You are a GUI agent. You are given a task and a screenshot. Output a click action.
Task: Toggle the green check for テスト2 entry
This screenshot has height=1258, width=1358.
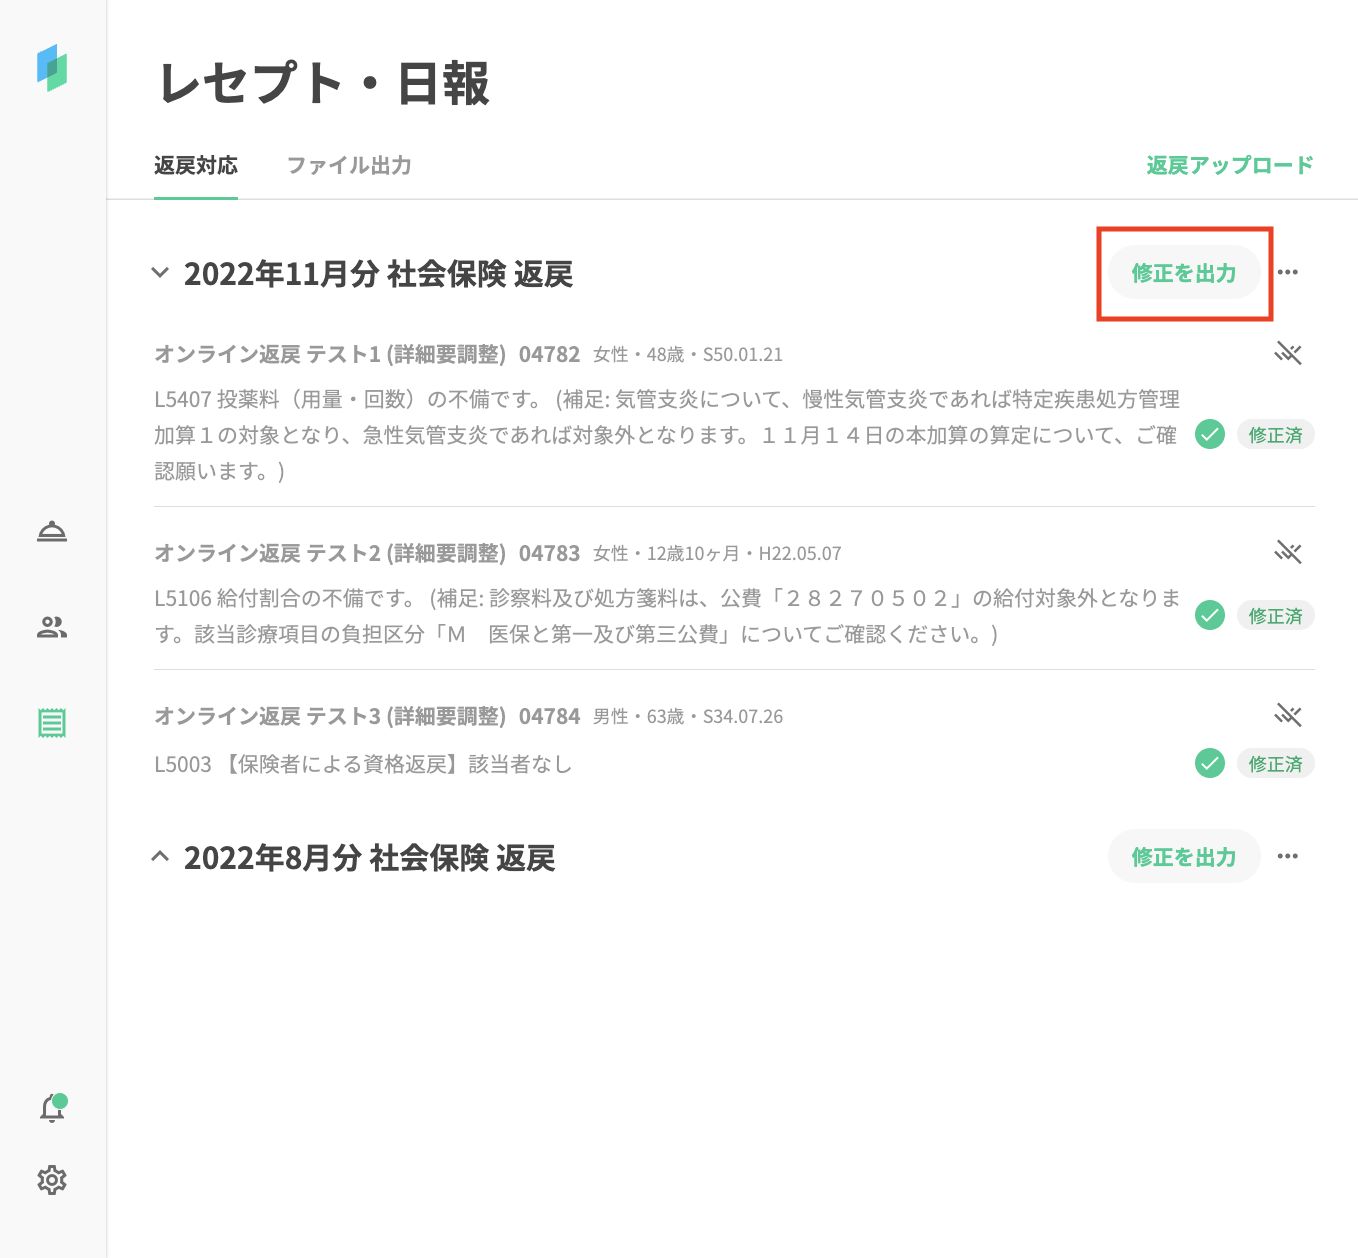click(1210, 615)
